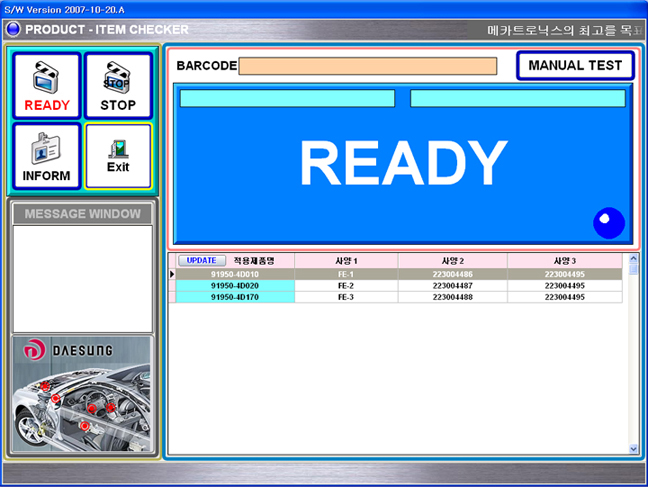Viewport: 648px width, 487px height.
Task: Click the MESSAGE WINDOW text area
Action: pyautogui.click(x=82, y=278)
